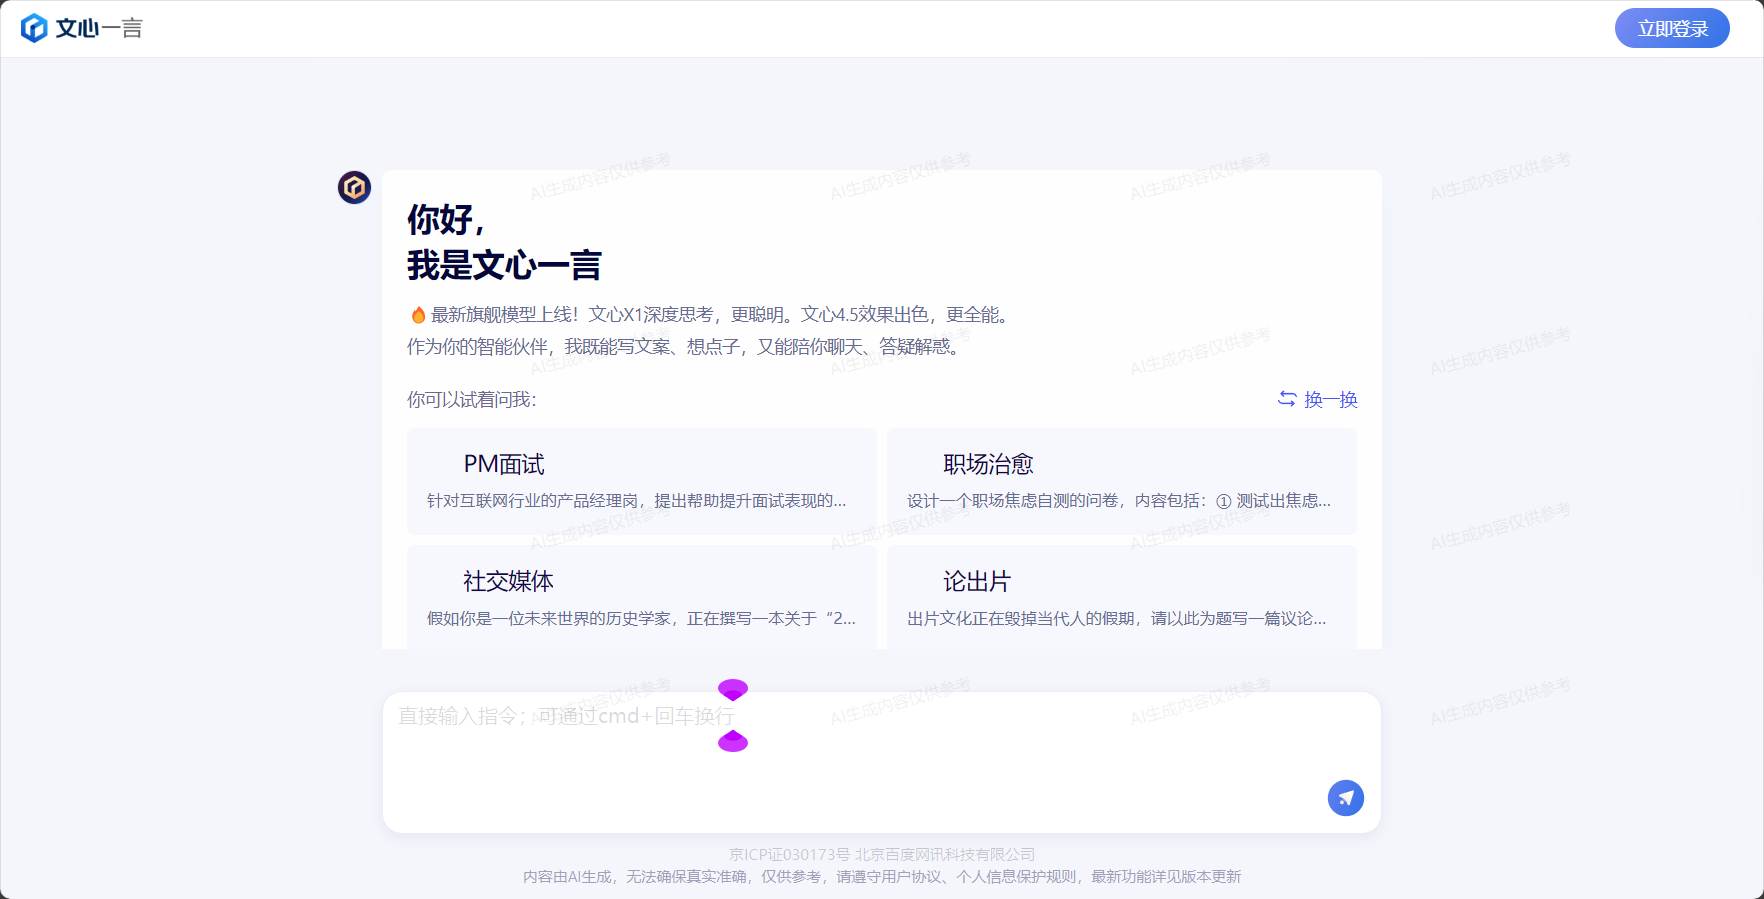This screenshot has height=899, width=1764.
Task: Click 换一换 to refresh suggestions
Action: [x=1317, y=399]
